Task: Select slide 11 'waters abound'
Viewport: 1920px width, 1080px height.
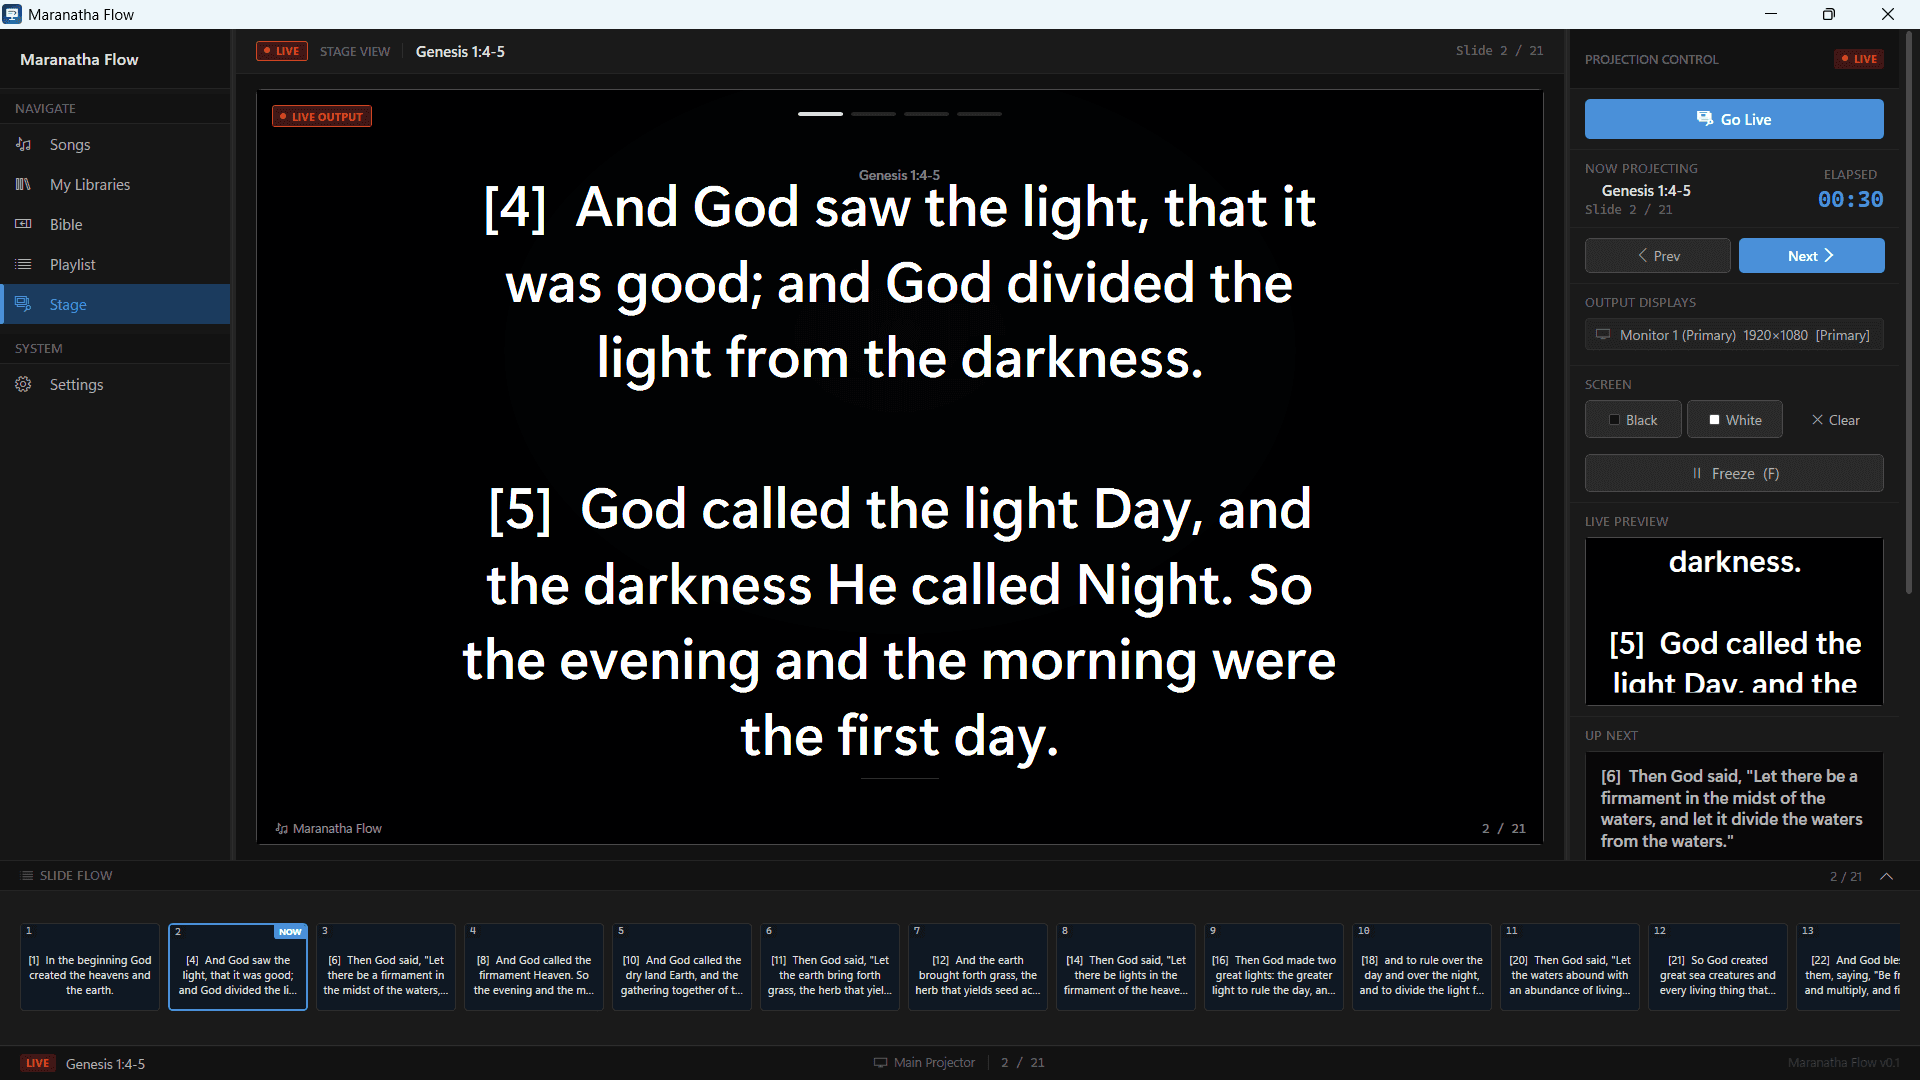Action: [1570, 966]
